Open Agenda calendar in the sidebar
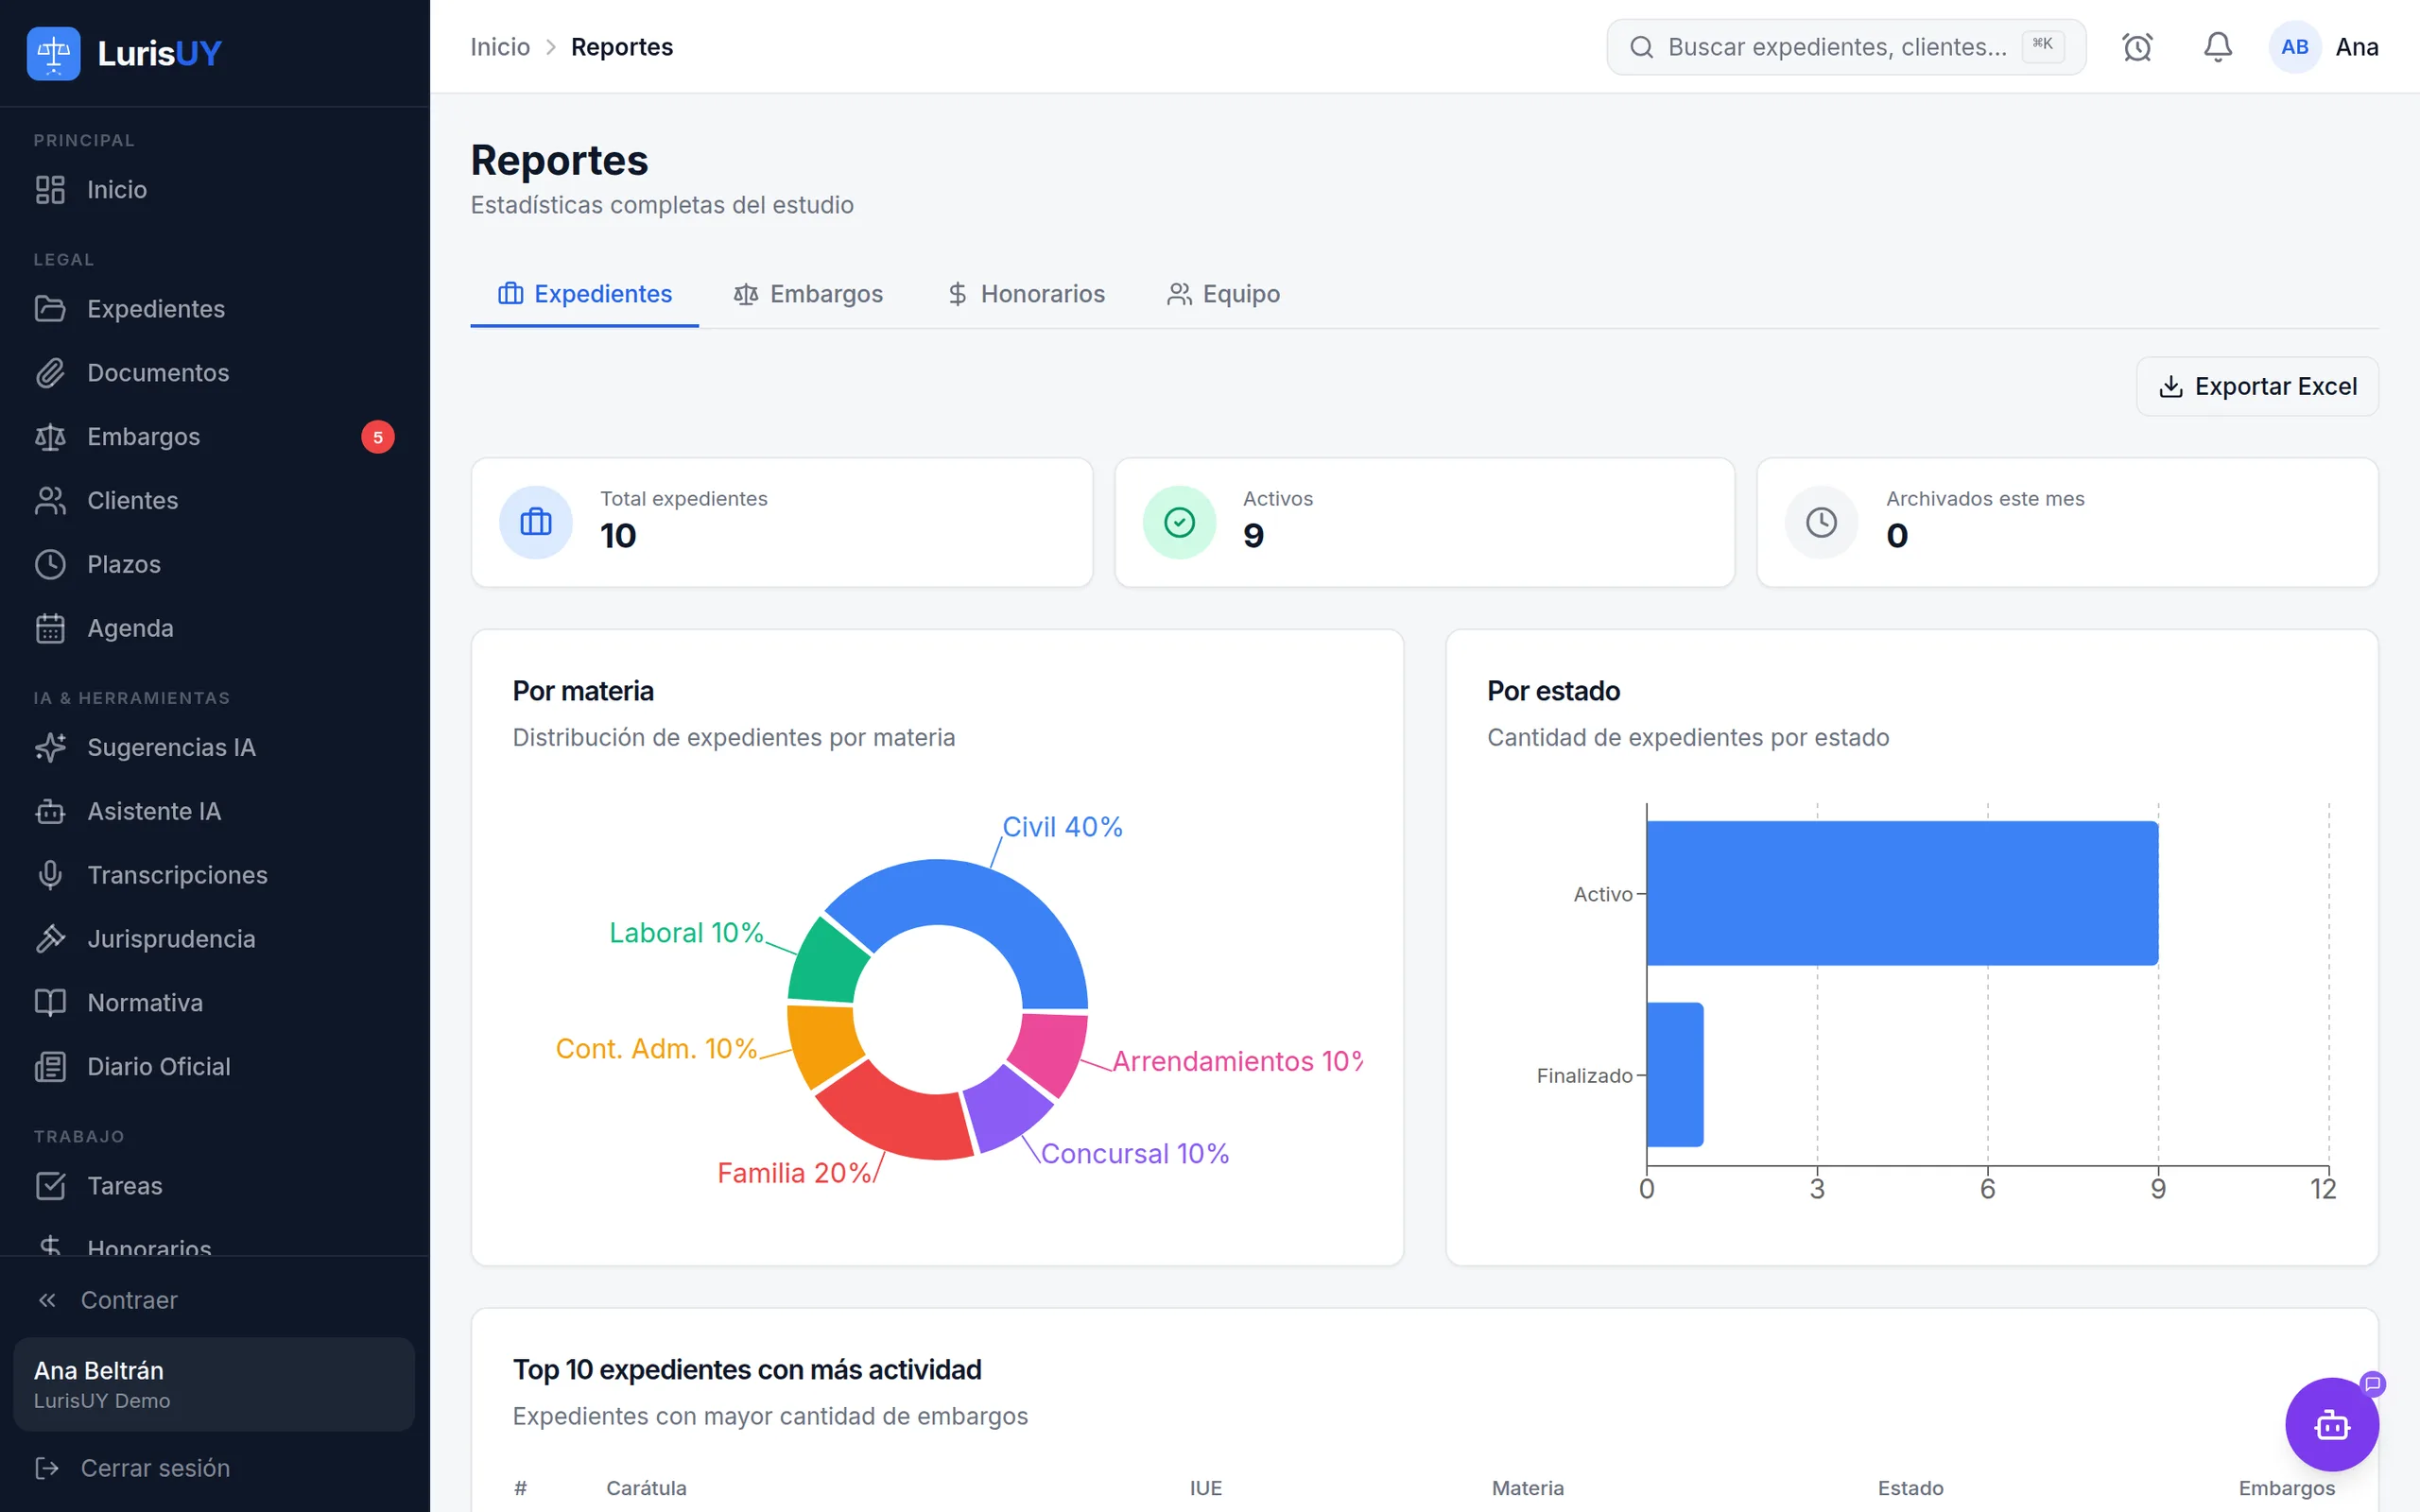 (214, 628)
